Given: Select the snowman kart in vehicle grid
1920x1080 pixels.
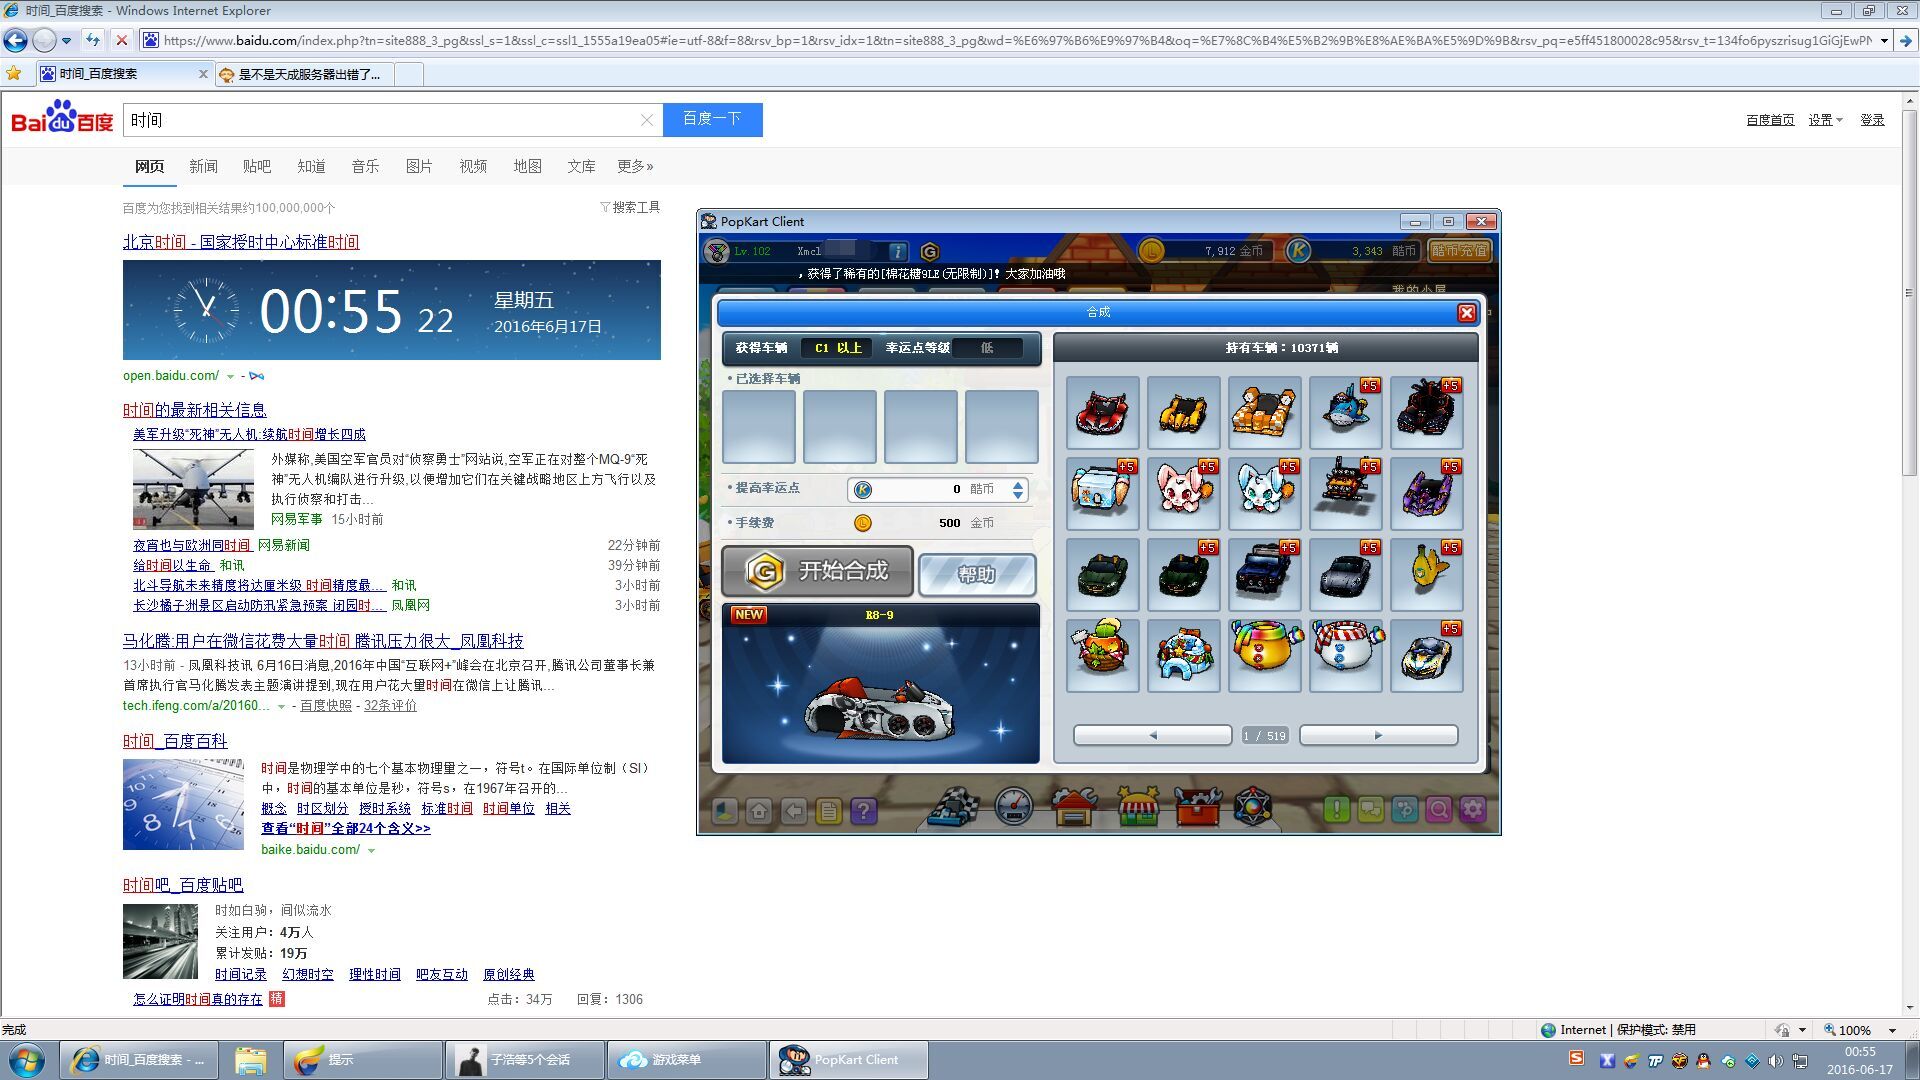Looking at the screenshot, I should tap(1345, 655).
